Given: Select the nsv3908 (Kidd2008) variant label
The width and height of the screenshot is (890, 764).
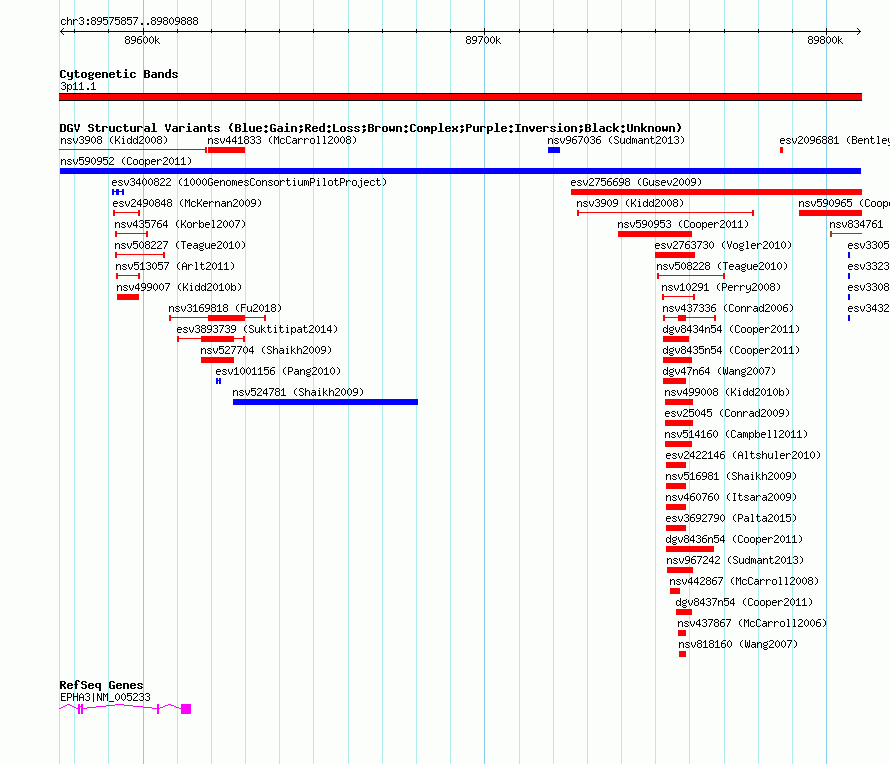Looking at the screenshot, I should [114, 140].
